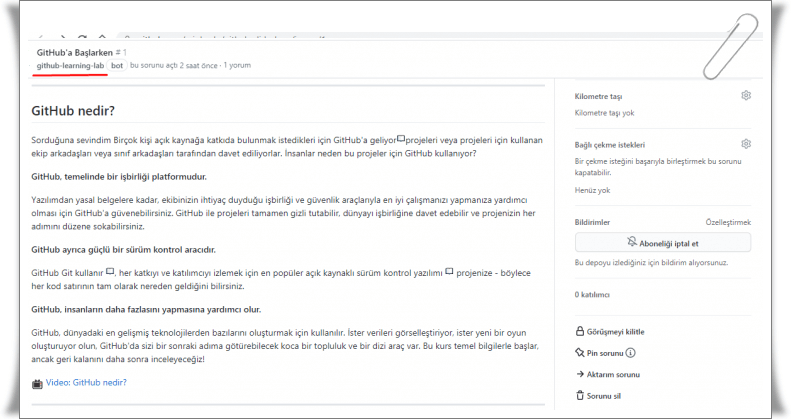Open the Kilometre taşı gear settings
The height and width of the screenshot is (419, 791).
tap(746, 95)
